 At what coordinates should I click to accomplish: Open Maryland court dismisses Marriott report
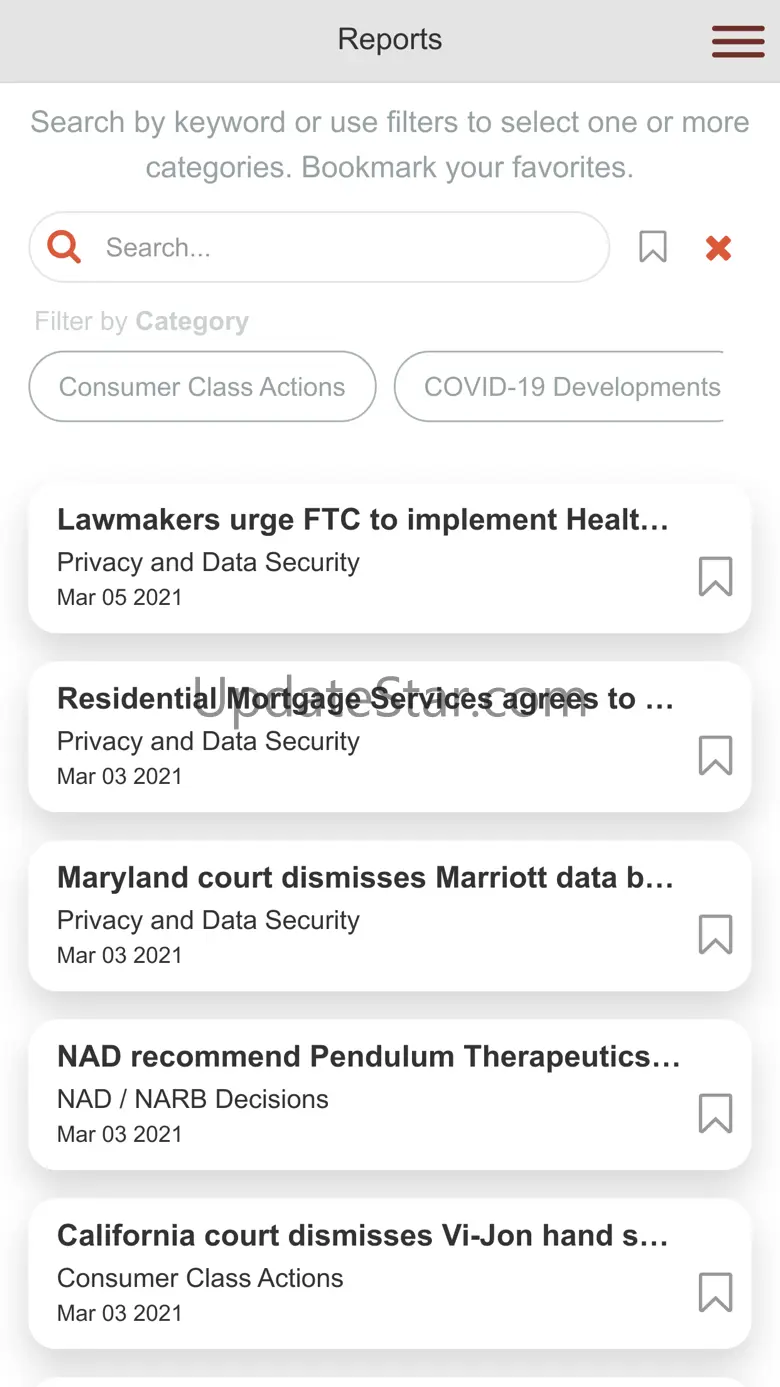tap(365, 878)
